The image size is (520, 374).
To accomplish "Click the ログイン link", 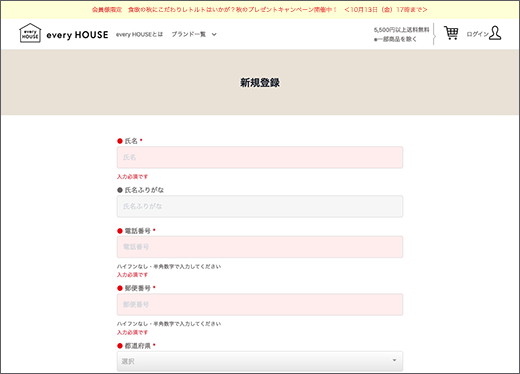I will 477,34.
